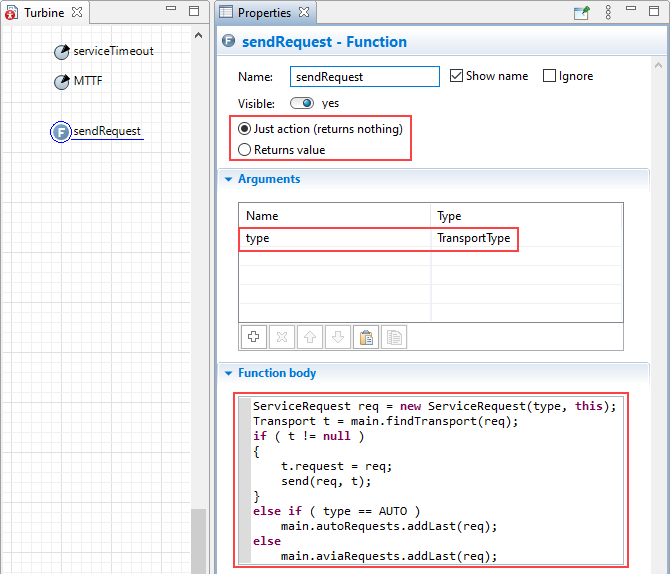Select the MTTF parameter icon

[62, 82]
